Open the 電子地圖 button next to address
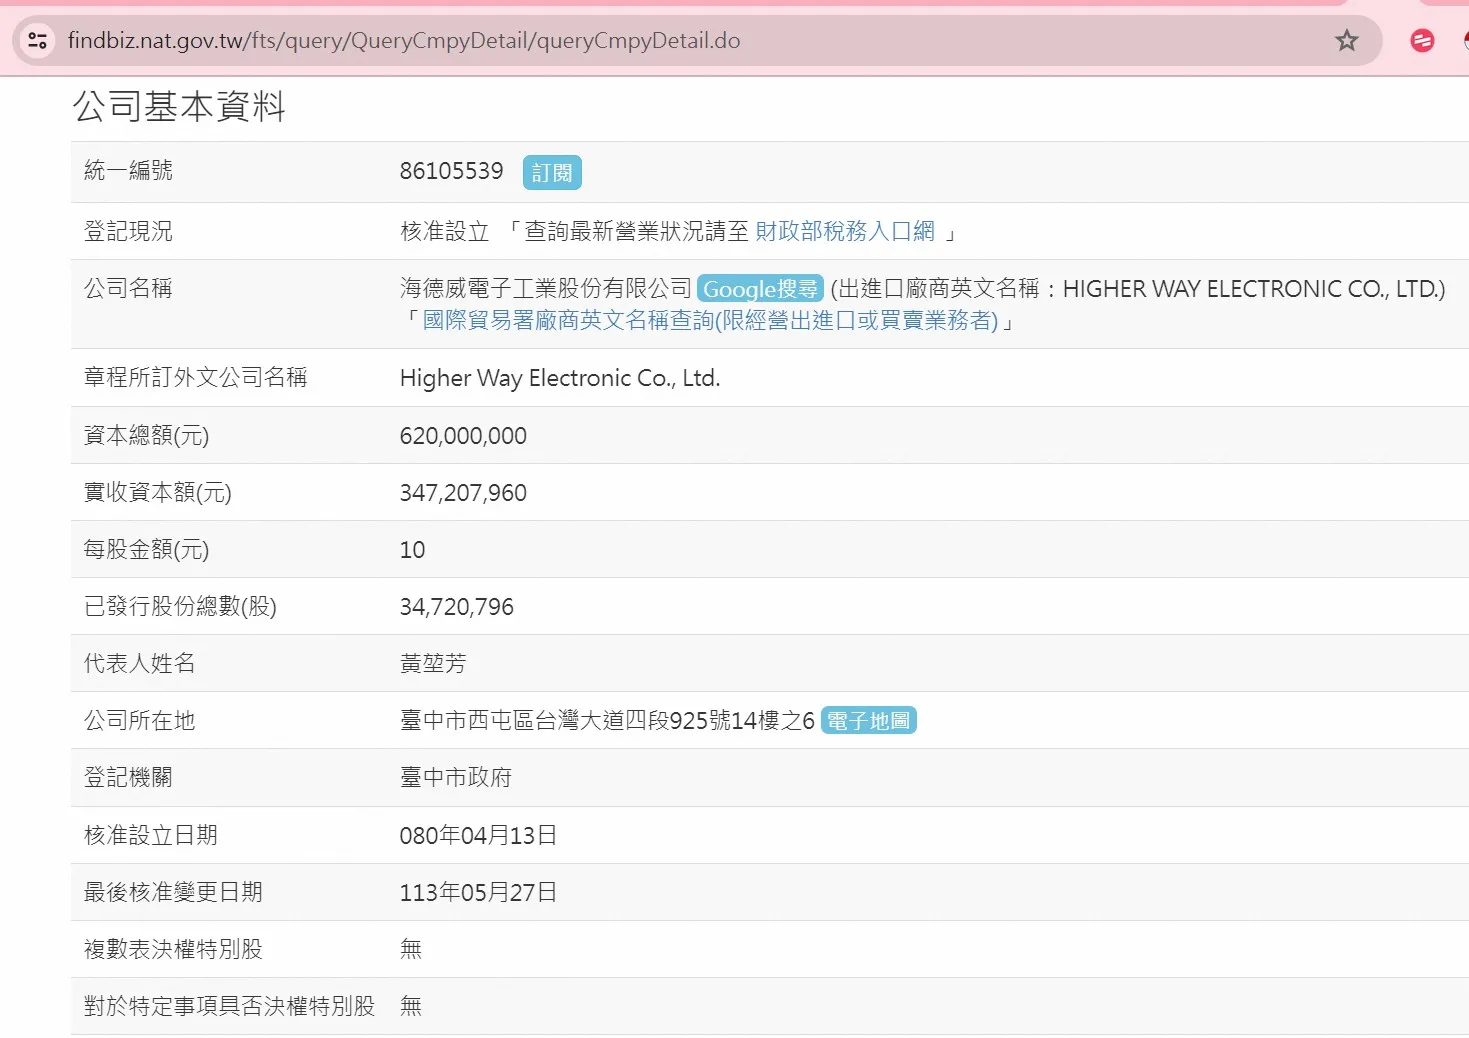This screenshot has width=1469, height=1038. [868, 721]
